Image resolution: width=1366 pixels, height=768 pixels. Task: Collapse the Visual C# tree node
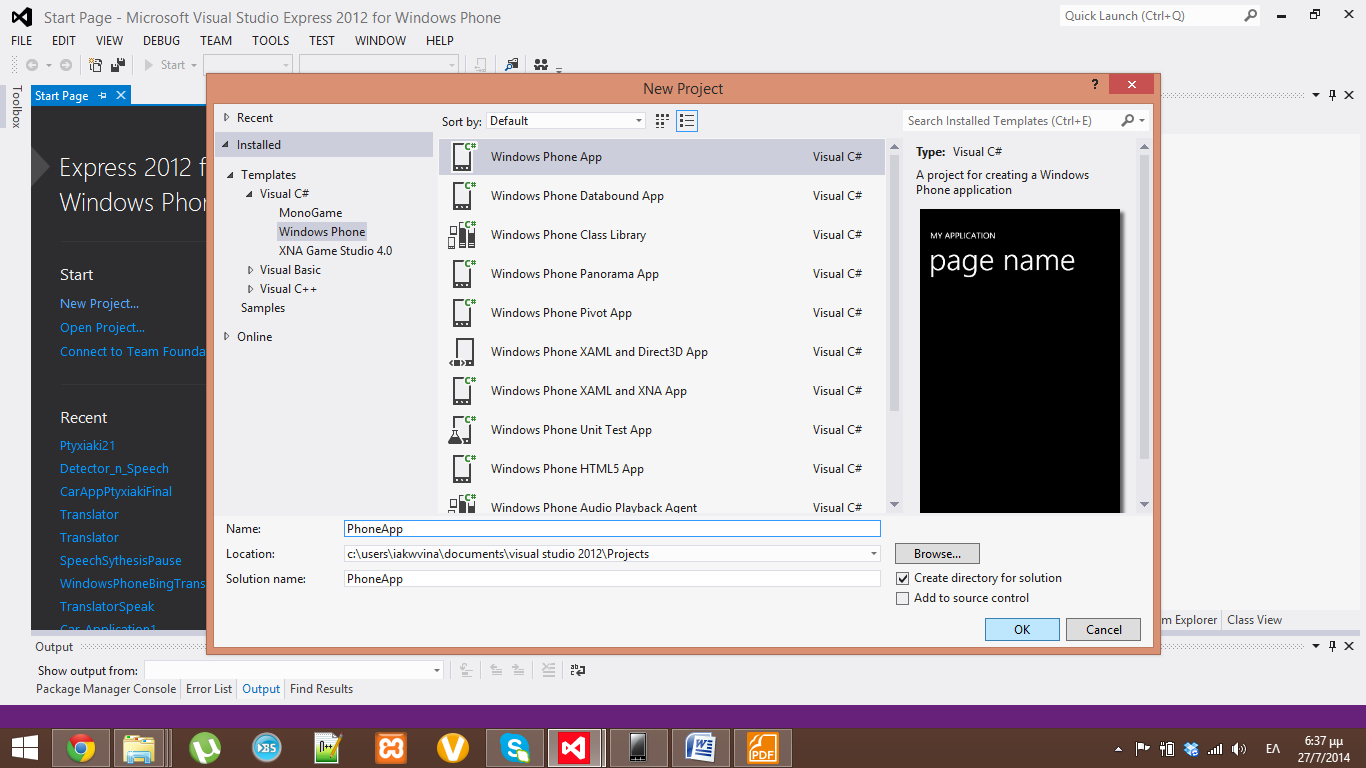pos(250,194)
